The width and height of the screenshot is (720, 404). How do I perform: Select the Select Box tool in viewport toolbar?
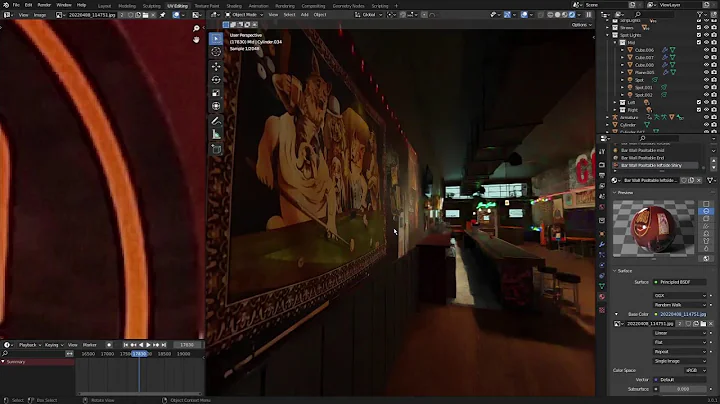coord(216,39)
